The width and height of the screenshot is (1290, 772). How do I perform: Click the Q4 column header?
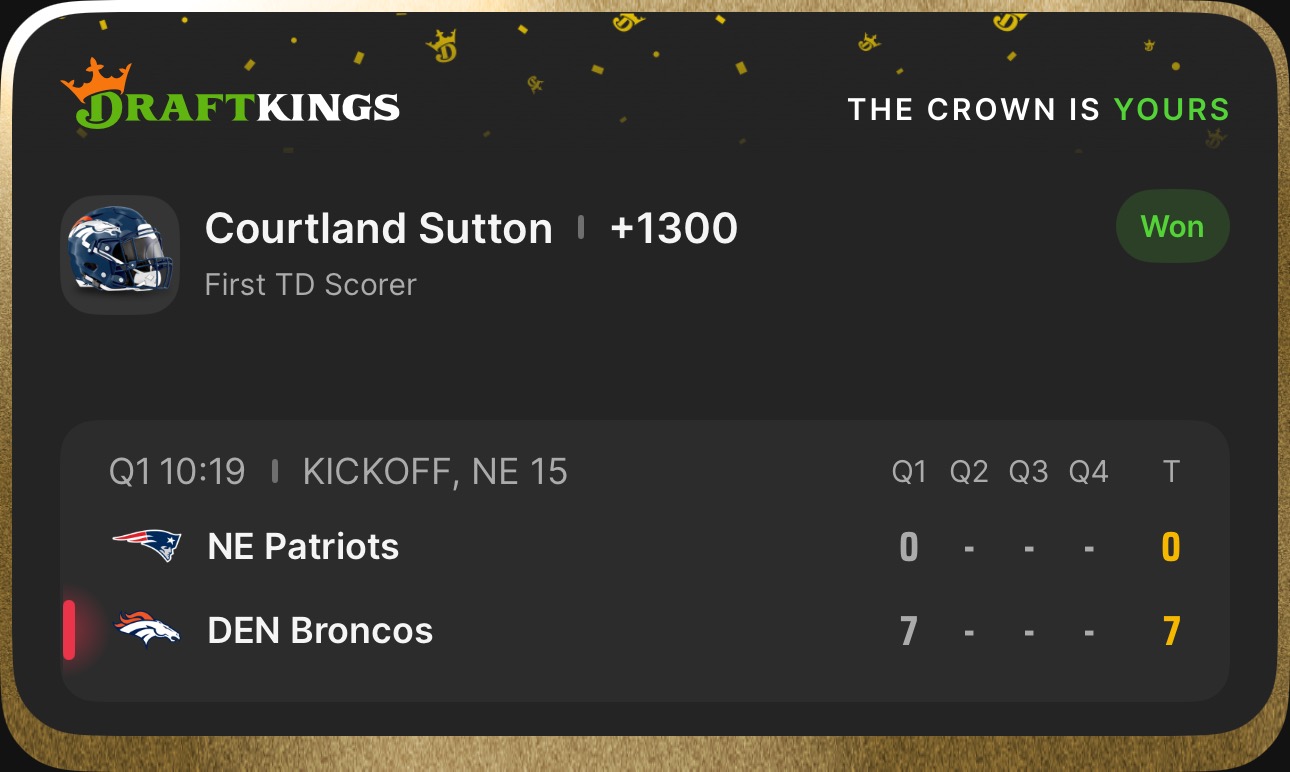click(x=1088, y=472)
